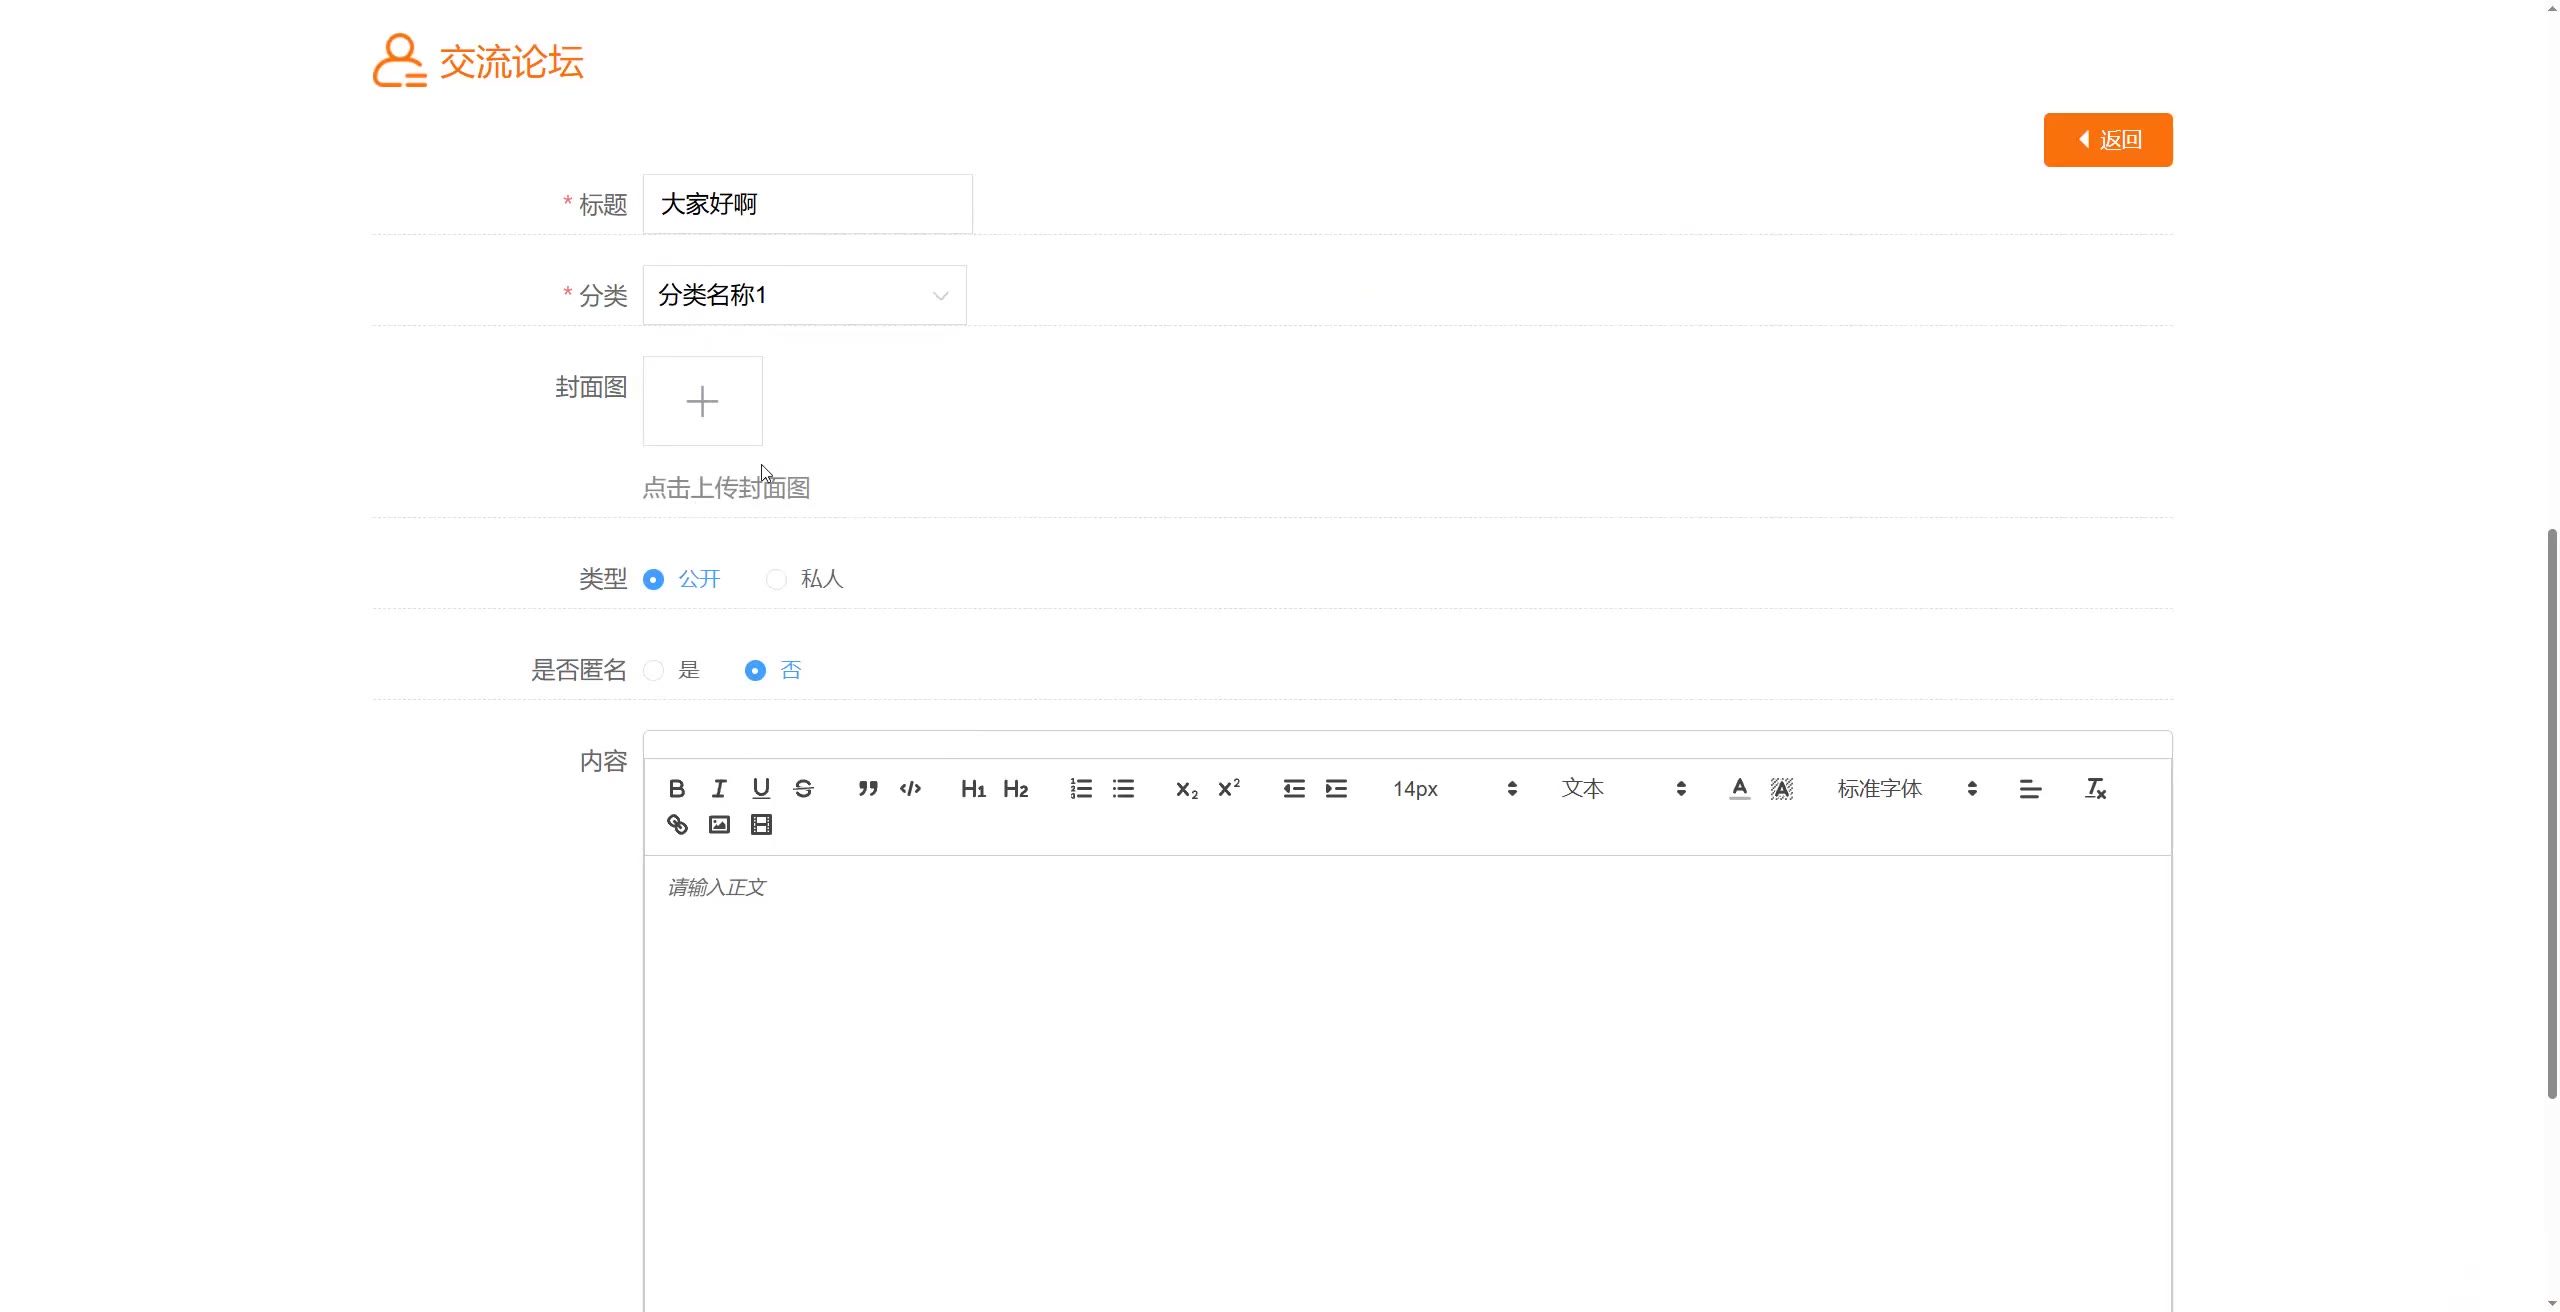Screen dimensions: 2560x1312
Task: Insert a hyperlink in editor
Action: (x=677, y=825)
